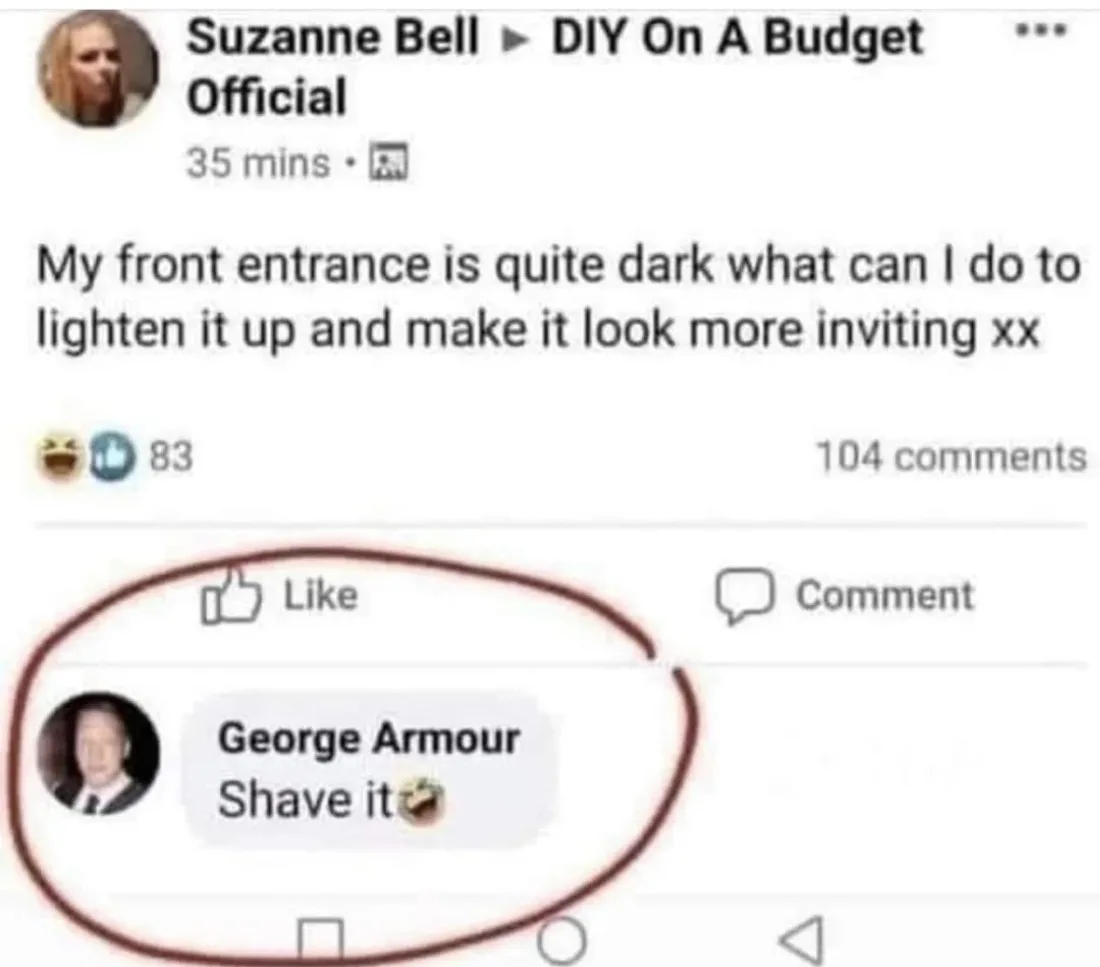Show the 83 reactions count
The height and width of the screenshot is (967, 1100).
(172, 457)
